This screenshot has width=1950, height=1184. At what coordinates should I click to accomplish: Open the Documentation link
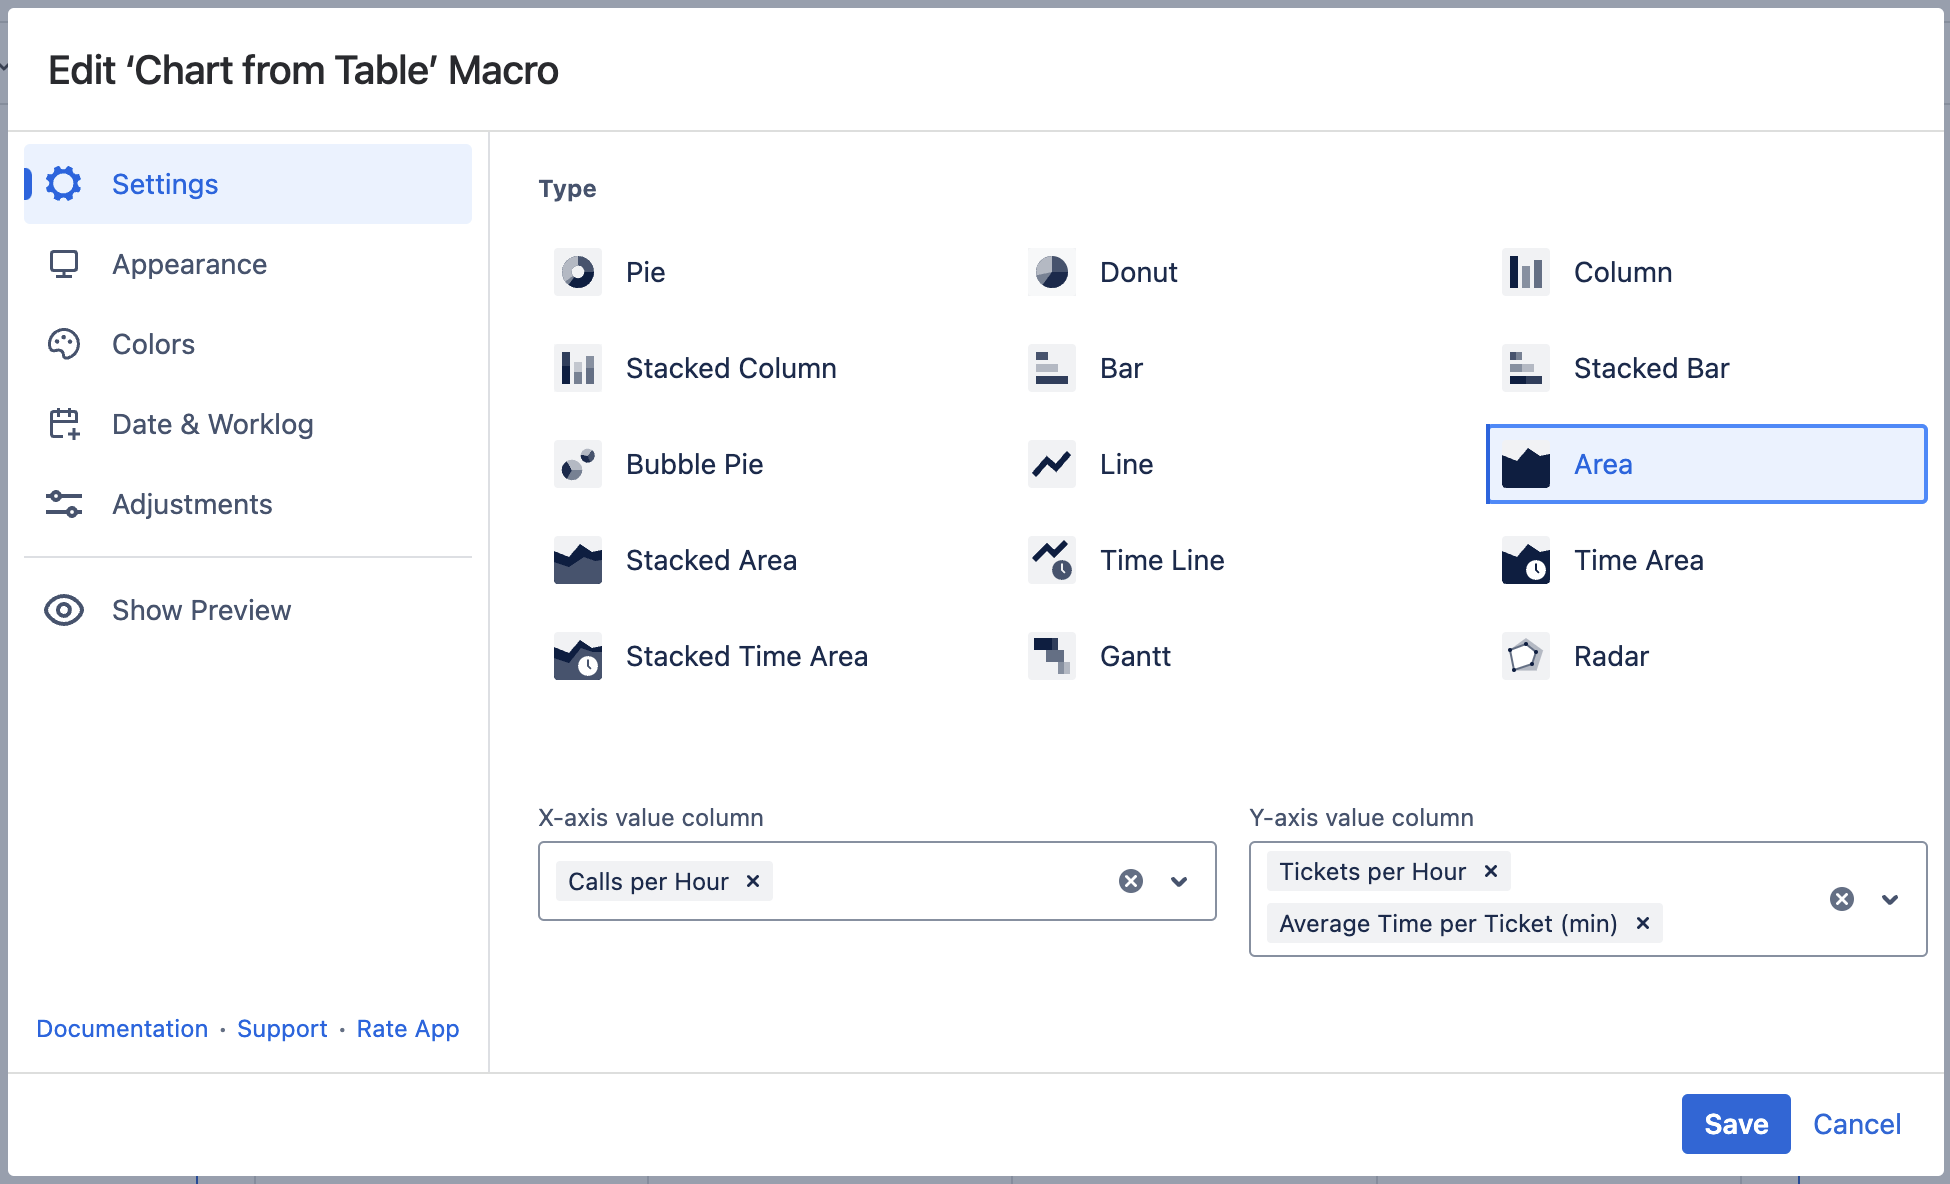pyautogui.click(x=122, y=1029)
